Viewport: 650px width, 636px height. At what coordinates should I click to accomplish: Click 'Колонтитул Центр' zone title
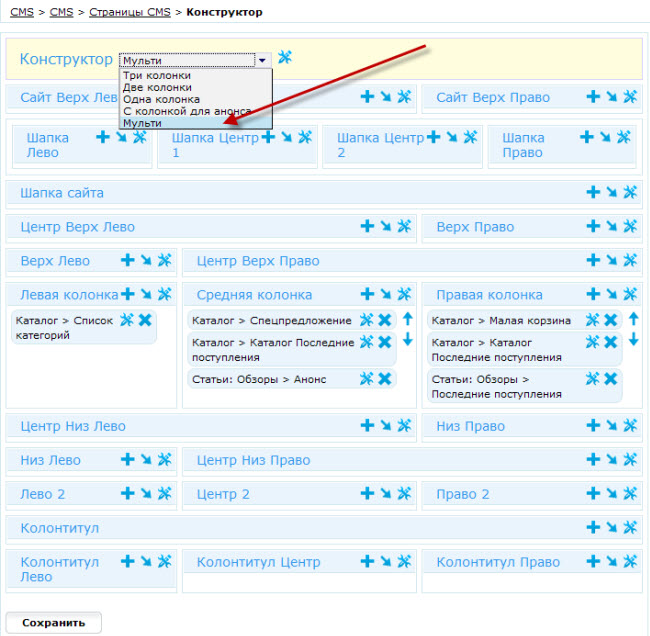[258, 562]
